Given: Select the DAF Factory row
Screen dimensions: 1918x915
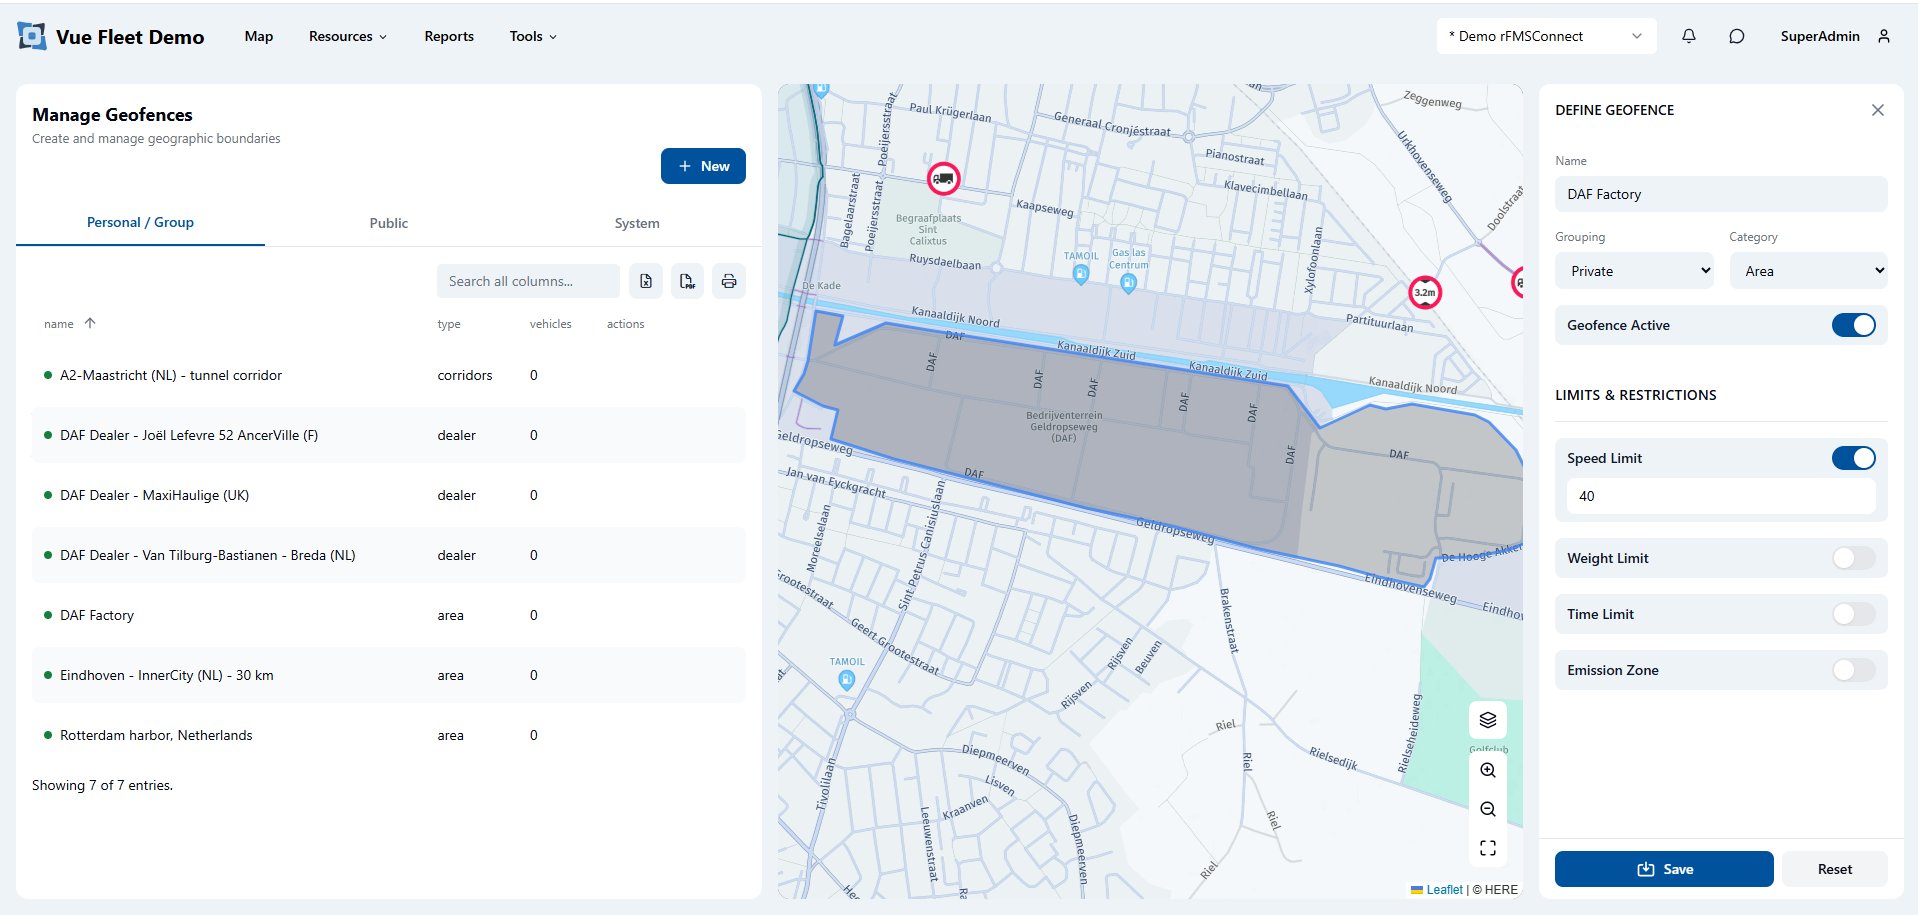Looking at the screenshot, I should point(389,615).
